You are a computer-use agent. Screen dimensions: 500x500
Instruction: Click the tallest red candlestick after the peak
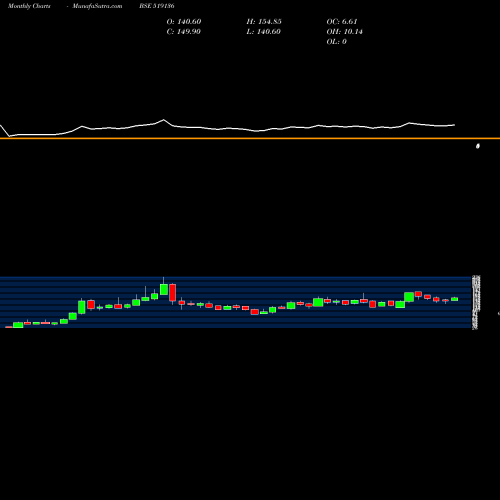pos(172,293)
